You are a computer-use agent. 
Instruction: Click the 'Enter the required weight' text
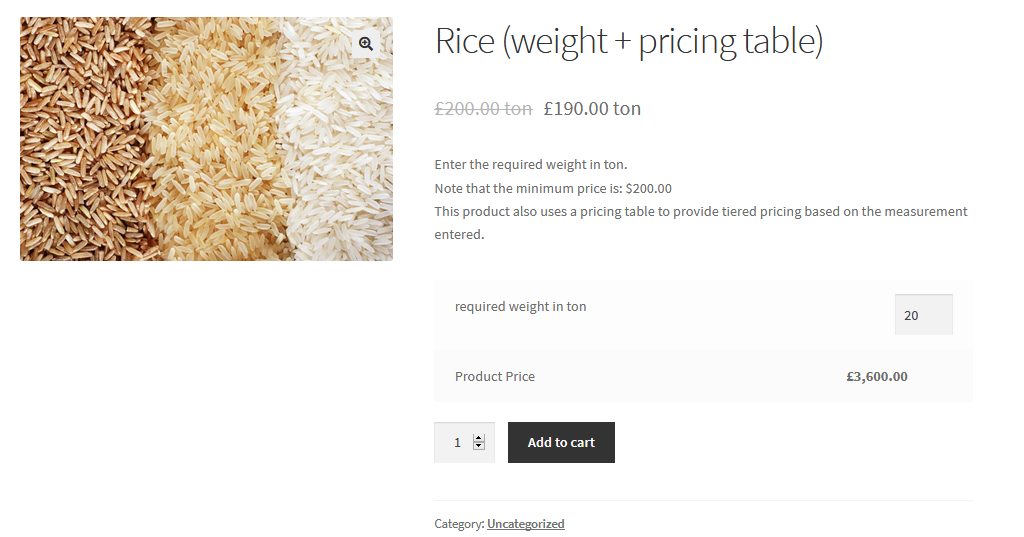point(530,164)
